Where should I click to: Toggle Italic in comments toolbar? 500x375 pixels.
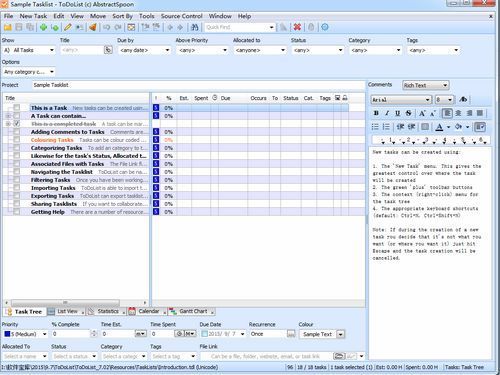[387, 113]
